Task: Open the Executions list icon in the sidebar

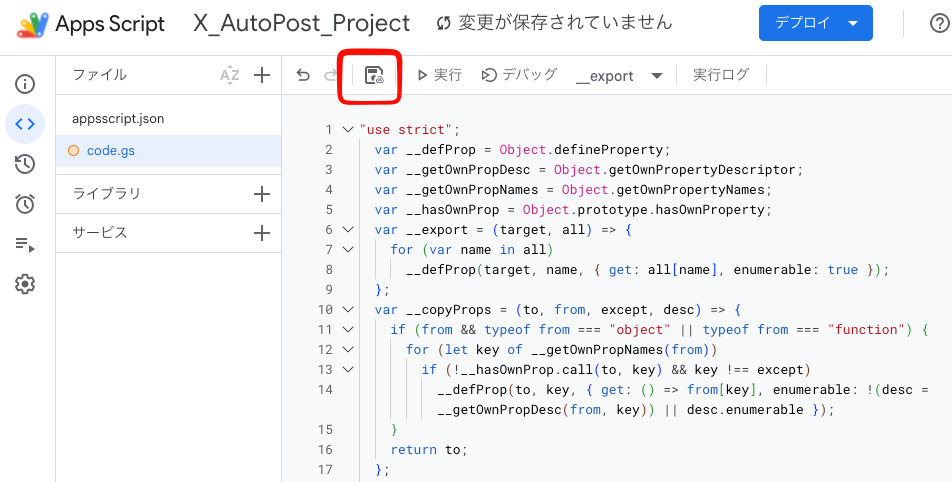Action: click(25, 245)
